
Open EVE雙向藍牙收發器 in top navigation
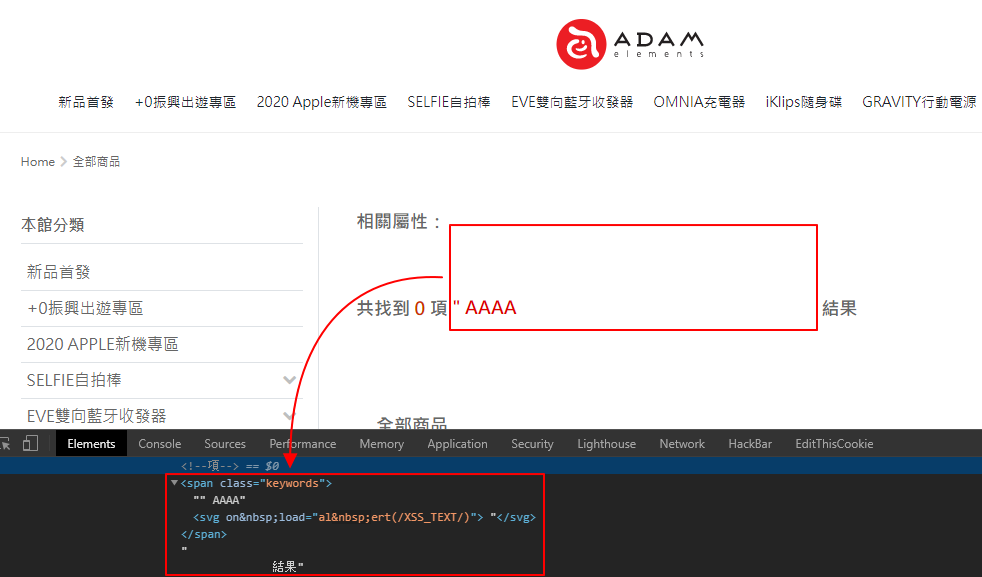pyautogui.click(x=572, y=102)
